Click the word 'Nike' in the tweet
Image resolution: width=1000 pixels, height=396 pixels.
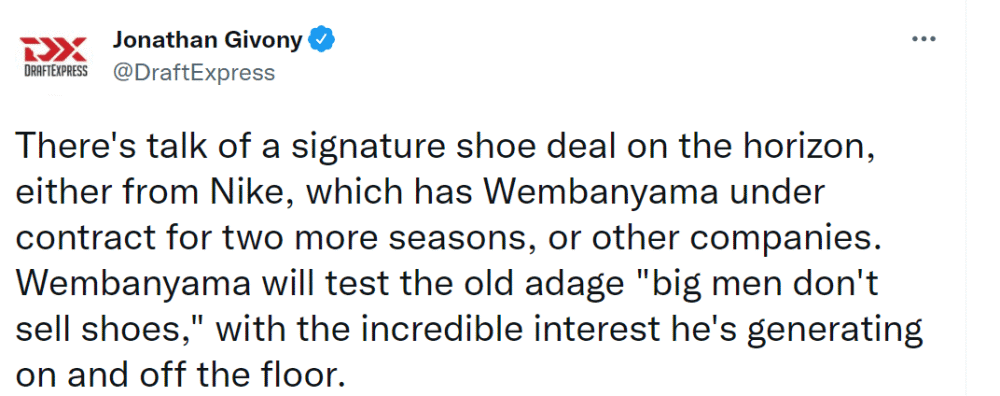[x=254, y=192]
